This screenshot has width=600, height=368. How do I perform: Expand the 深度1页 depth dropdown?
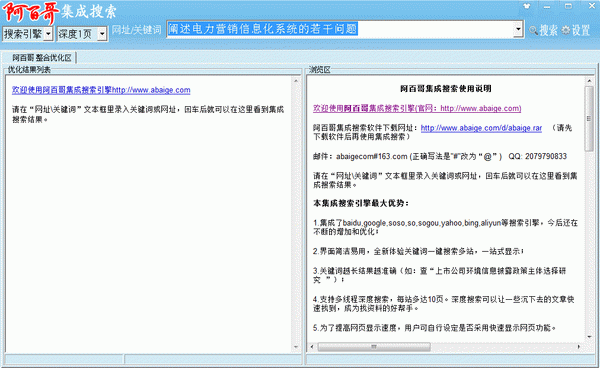click(x=102, y=34)
